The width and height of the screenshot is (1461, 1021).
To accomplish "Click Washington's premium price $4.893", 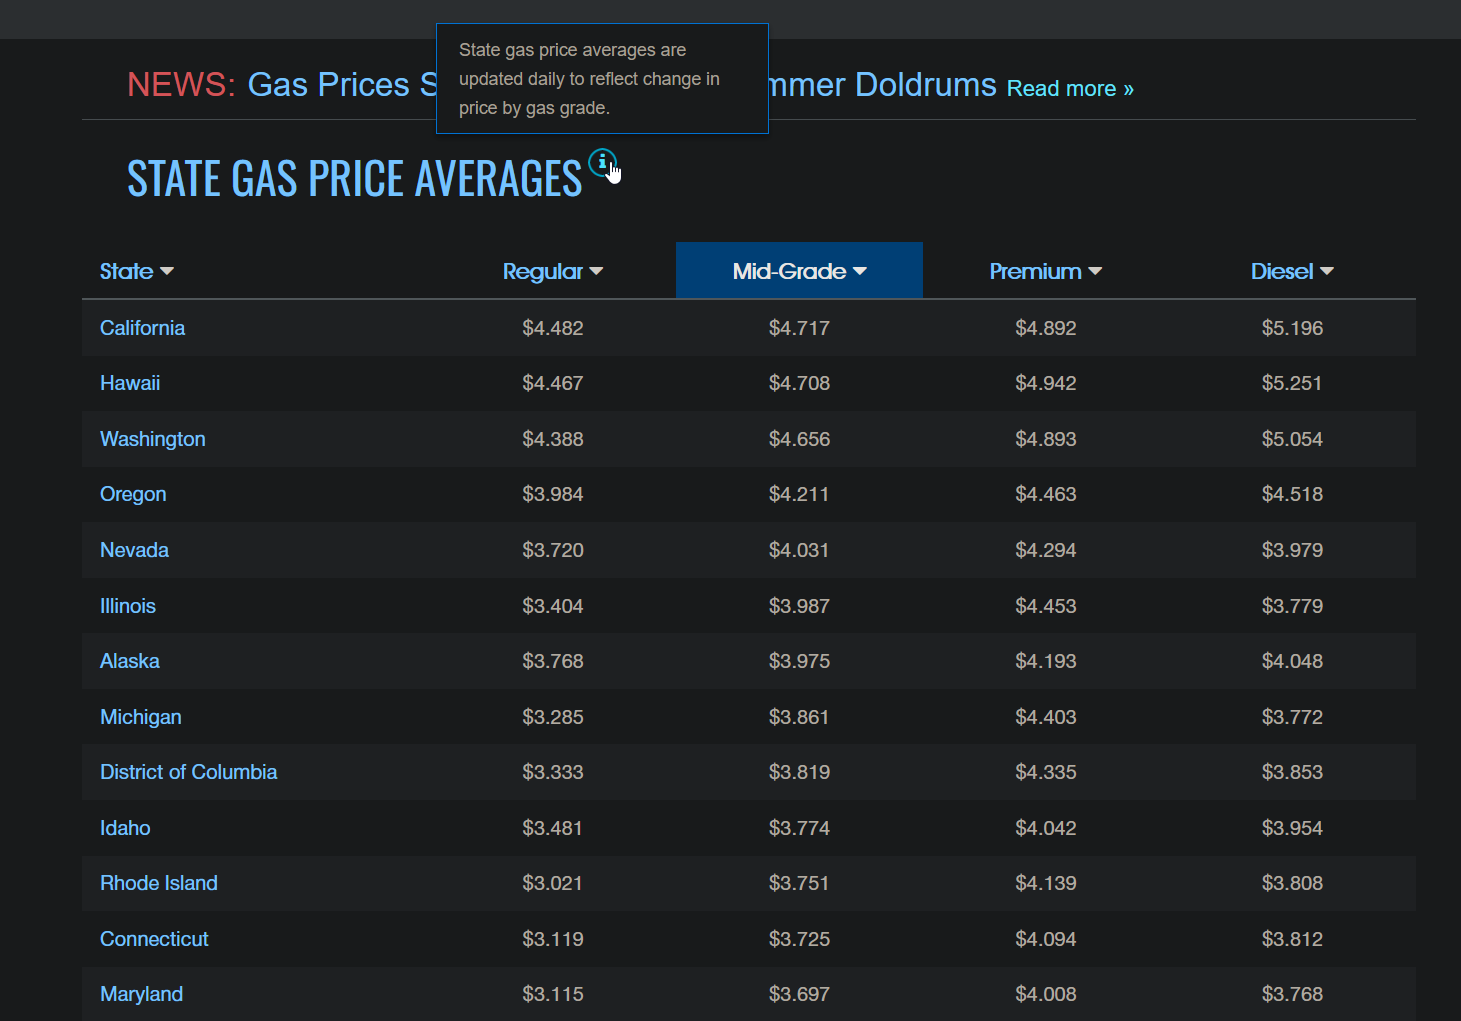I will point(1046,439).
